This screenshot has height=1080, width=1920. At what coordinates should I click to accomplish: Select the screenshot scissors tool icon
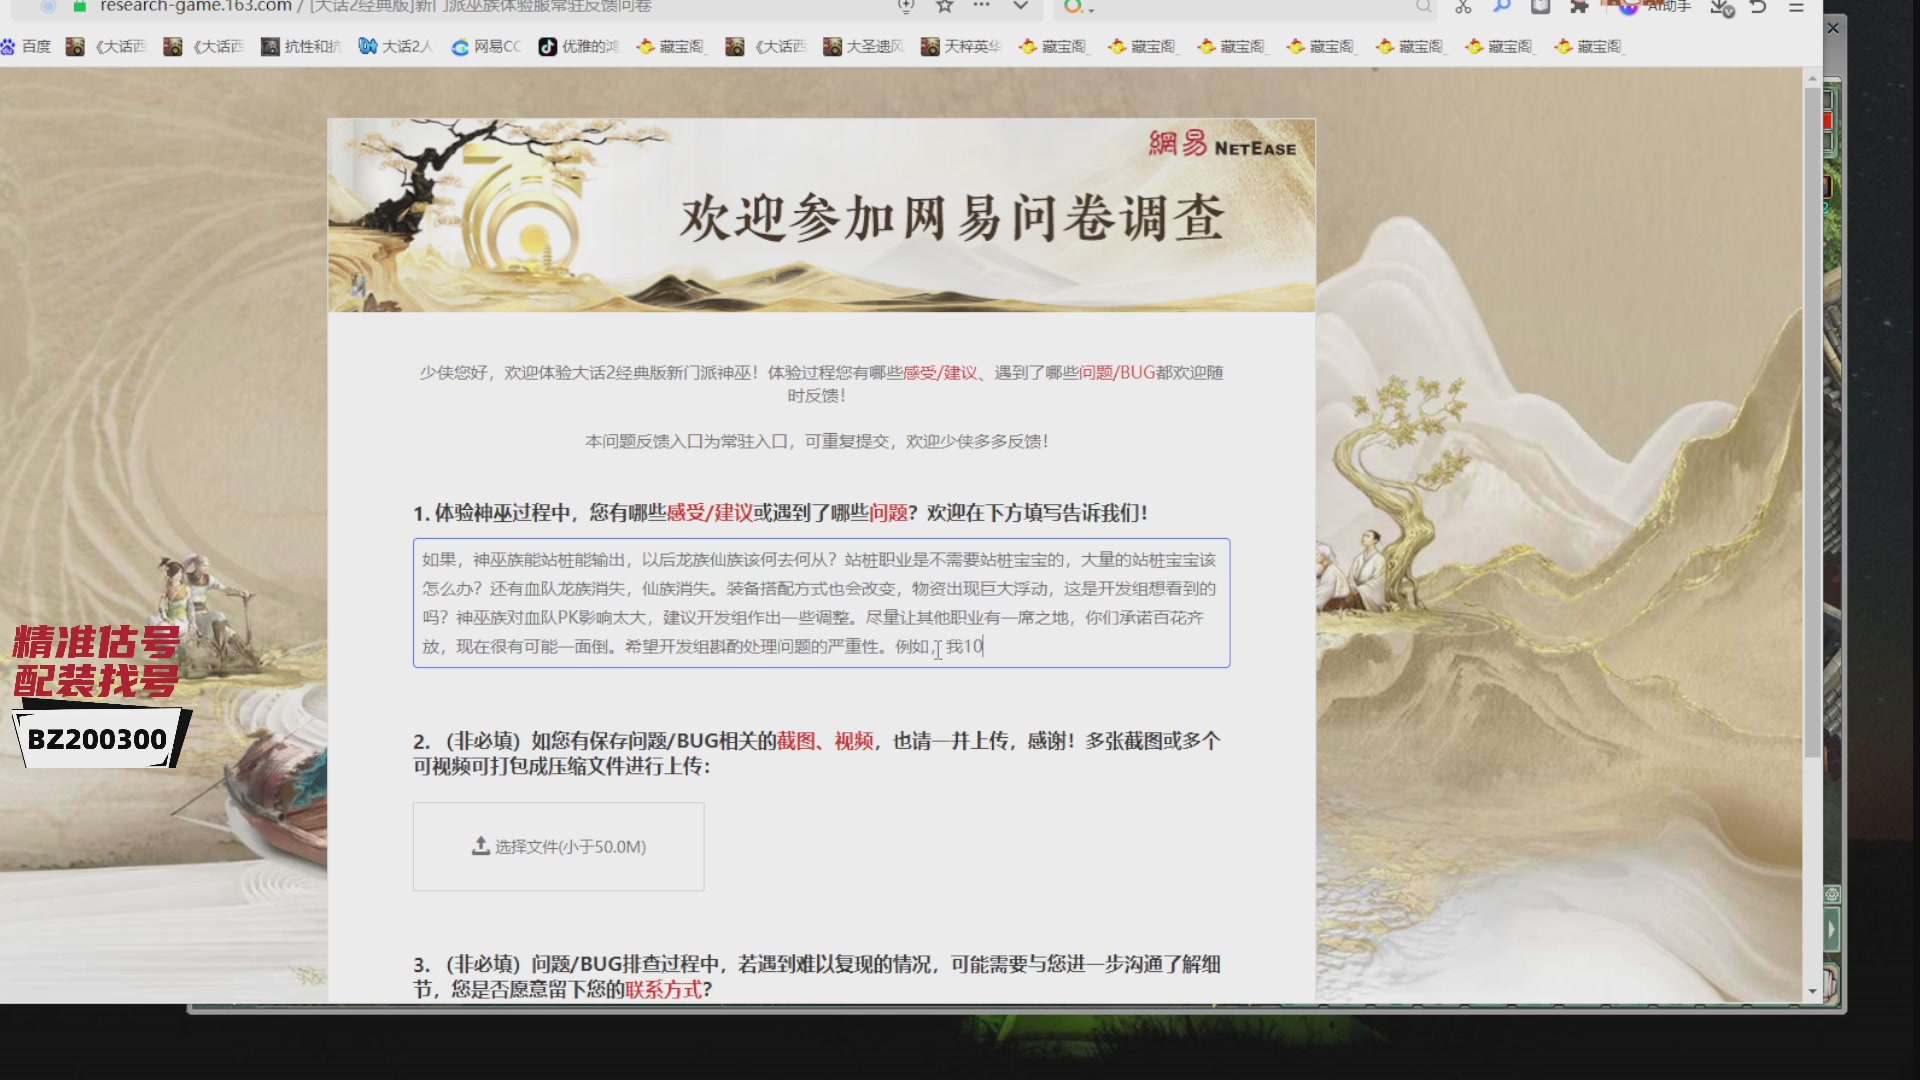[x=1463, y=8]
